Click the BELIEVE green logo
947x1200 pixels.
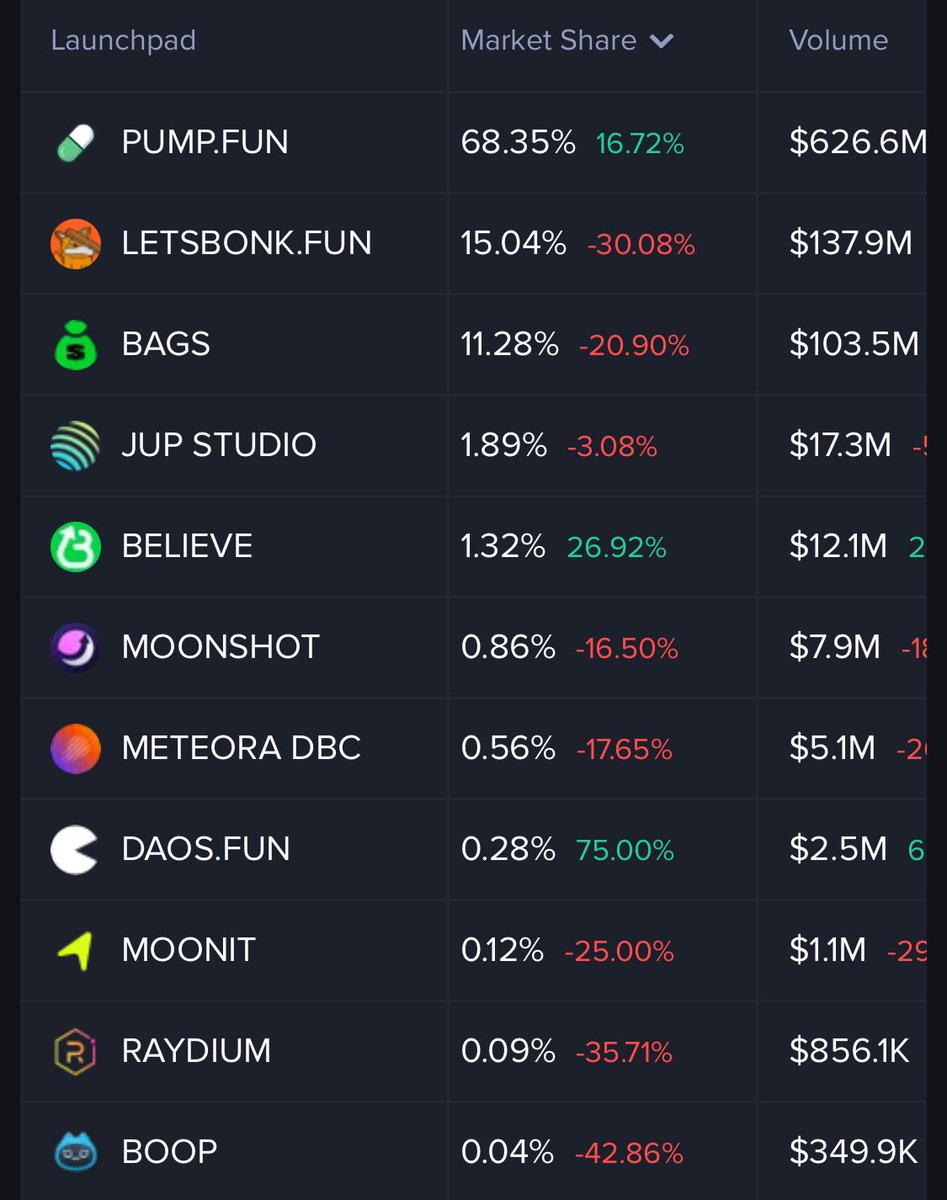click(76, 546)
